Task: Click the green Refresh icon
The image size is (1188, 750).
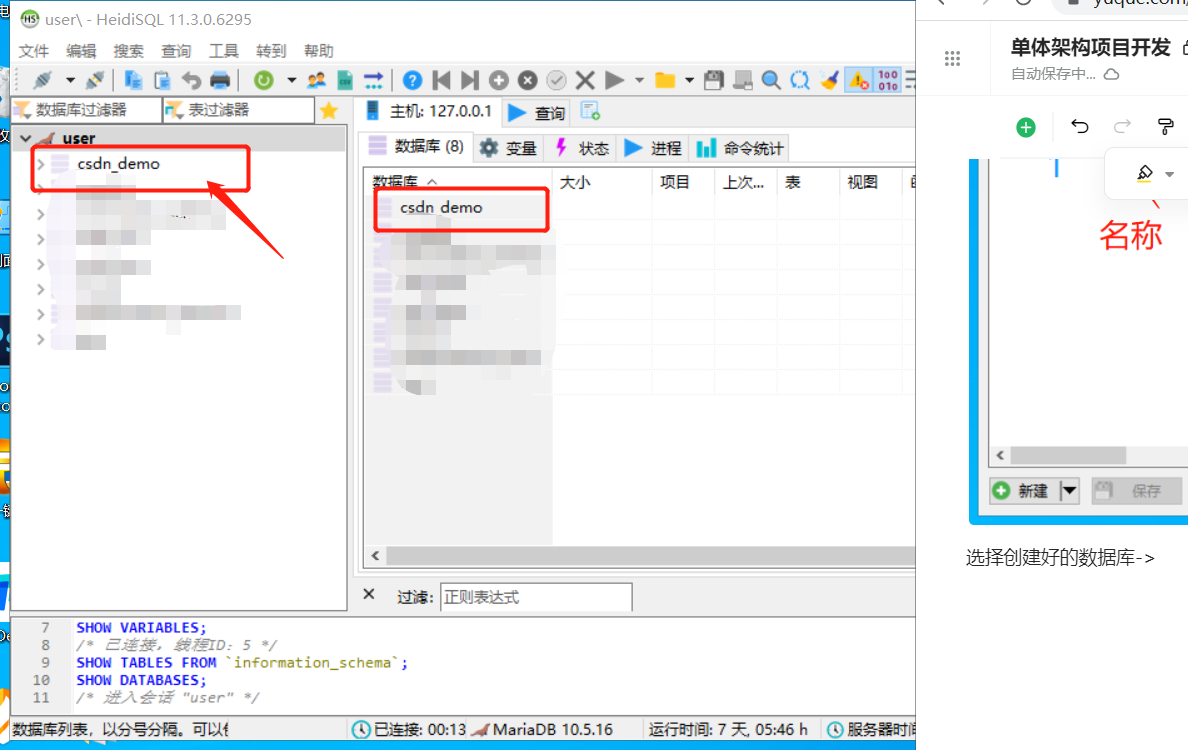Action: coord(264,80)
